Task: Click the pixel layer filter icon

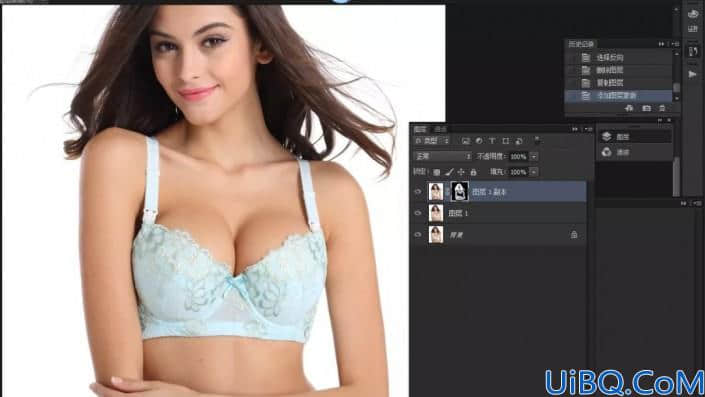Action: pos(466,141)
